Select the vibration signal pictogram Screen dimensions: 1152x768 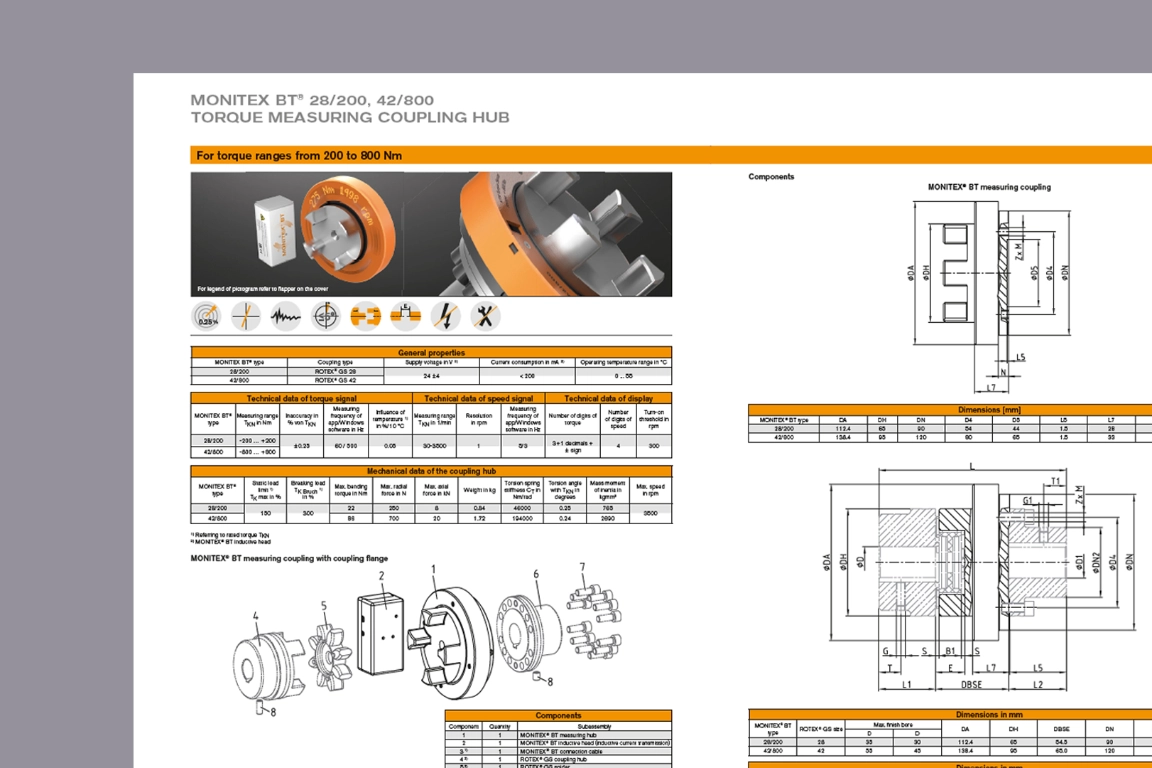285,316
